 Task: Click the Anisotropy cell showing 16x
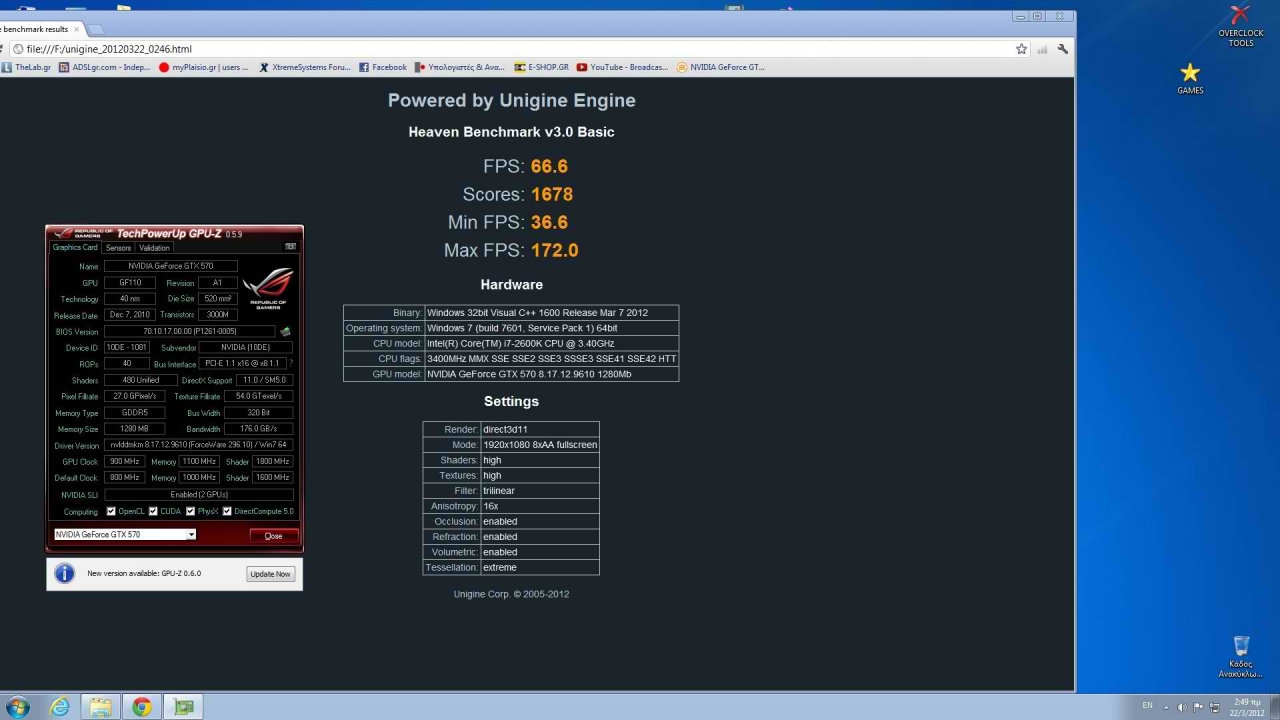pyautogui.click(x=540, y=506)
